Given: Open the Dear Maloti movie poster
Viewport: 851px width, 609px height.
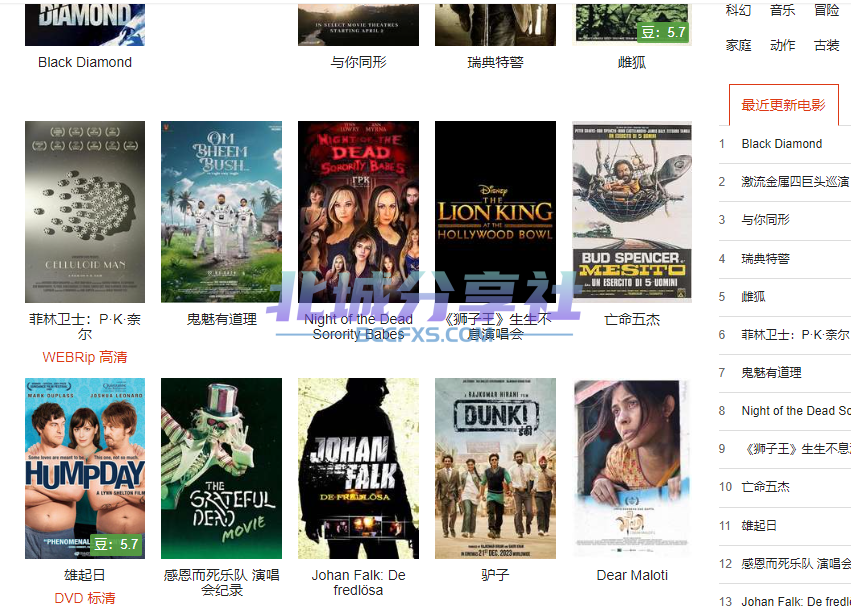Looking at the screenshot, I should click(632, 468).
